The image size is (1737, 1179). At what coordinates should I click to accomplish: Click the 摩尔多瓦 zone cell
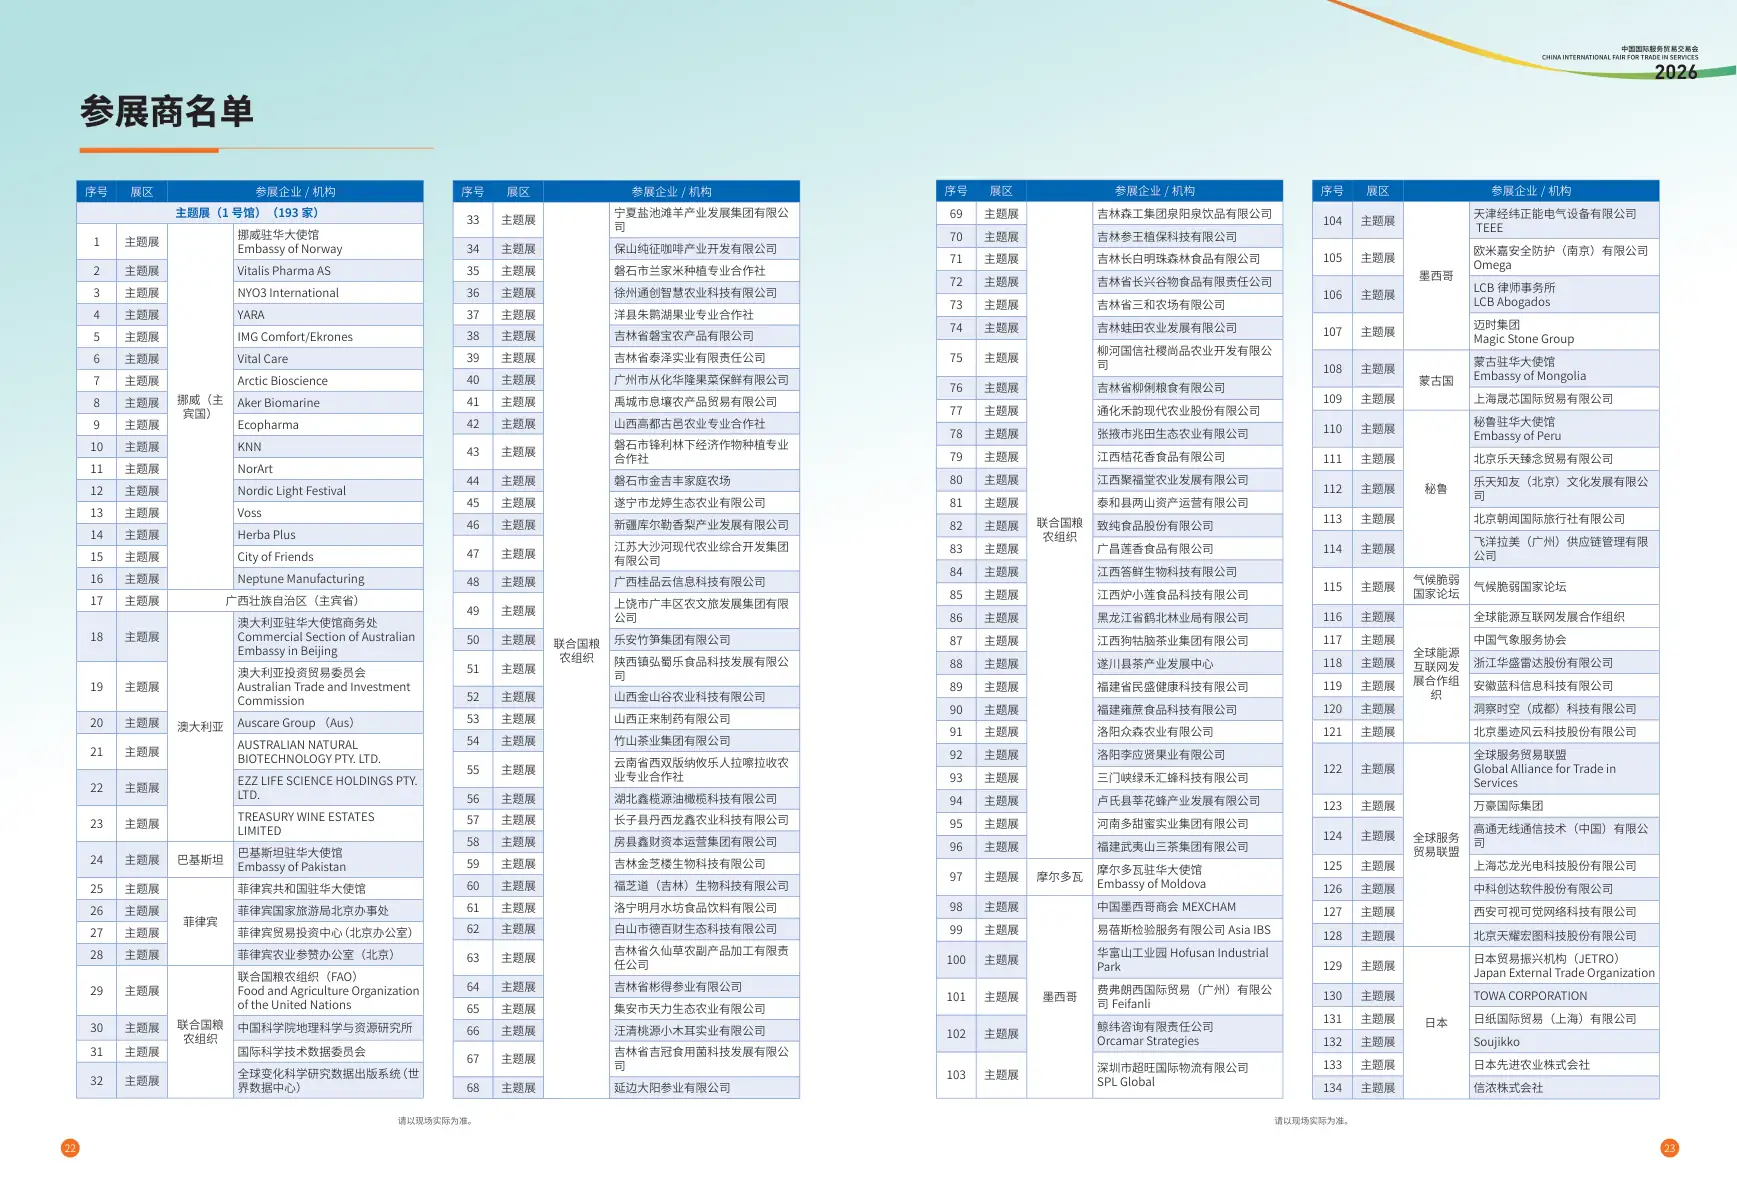[1059, 877]
